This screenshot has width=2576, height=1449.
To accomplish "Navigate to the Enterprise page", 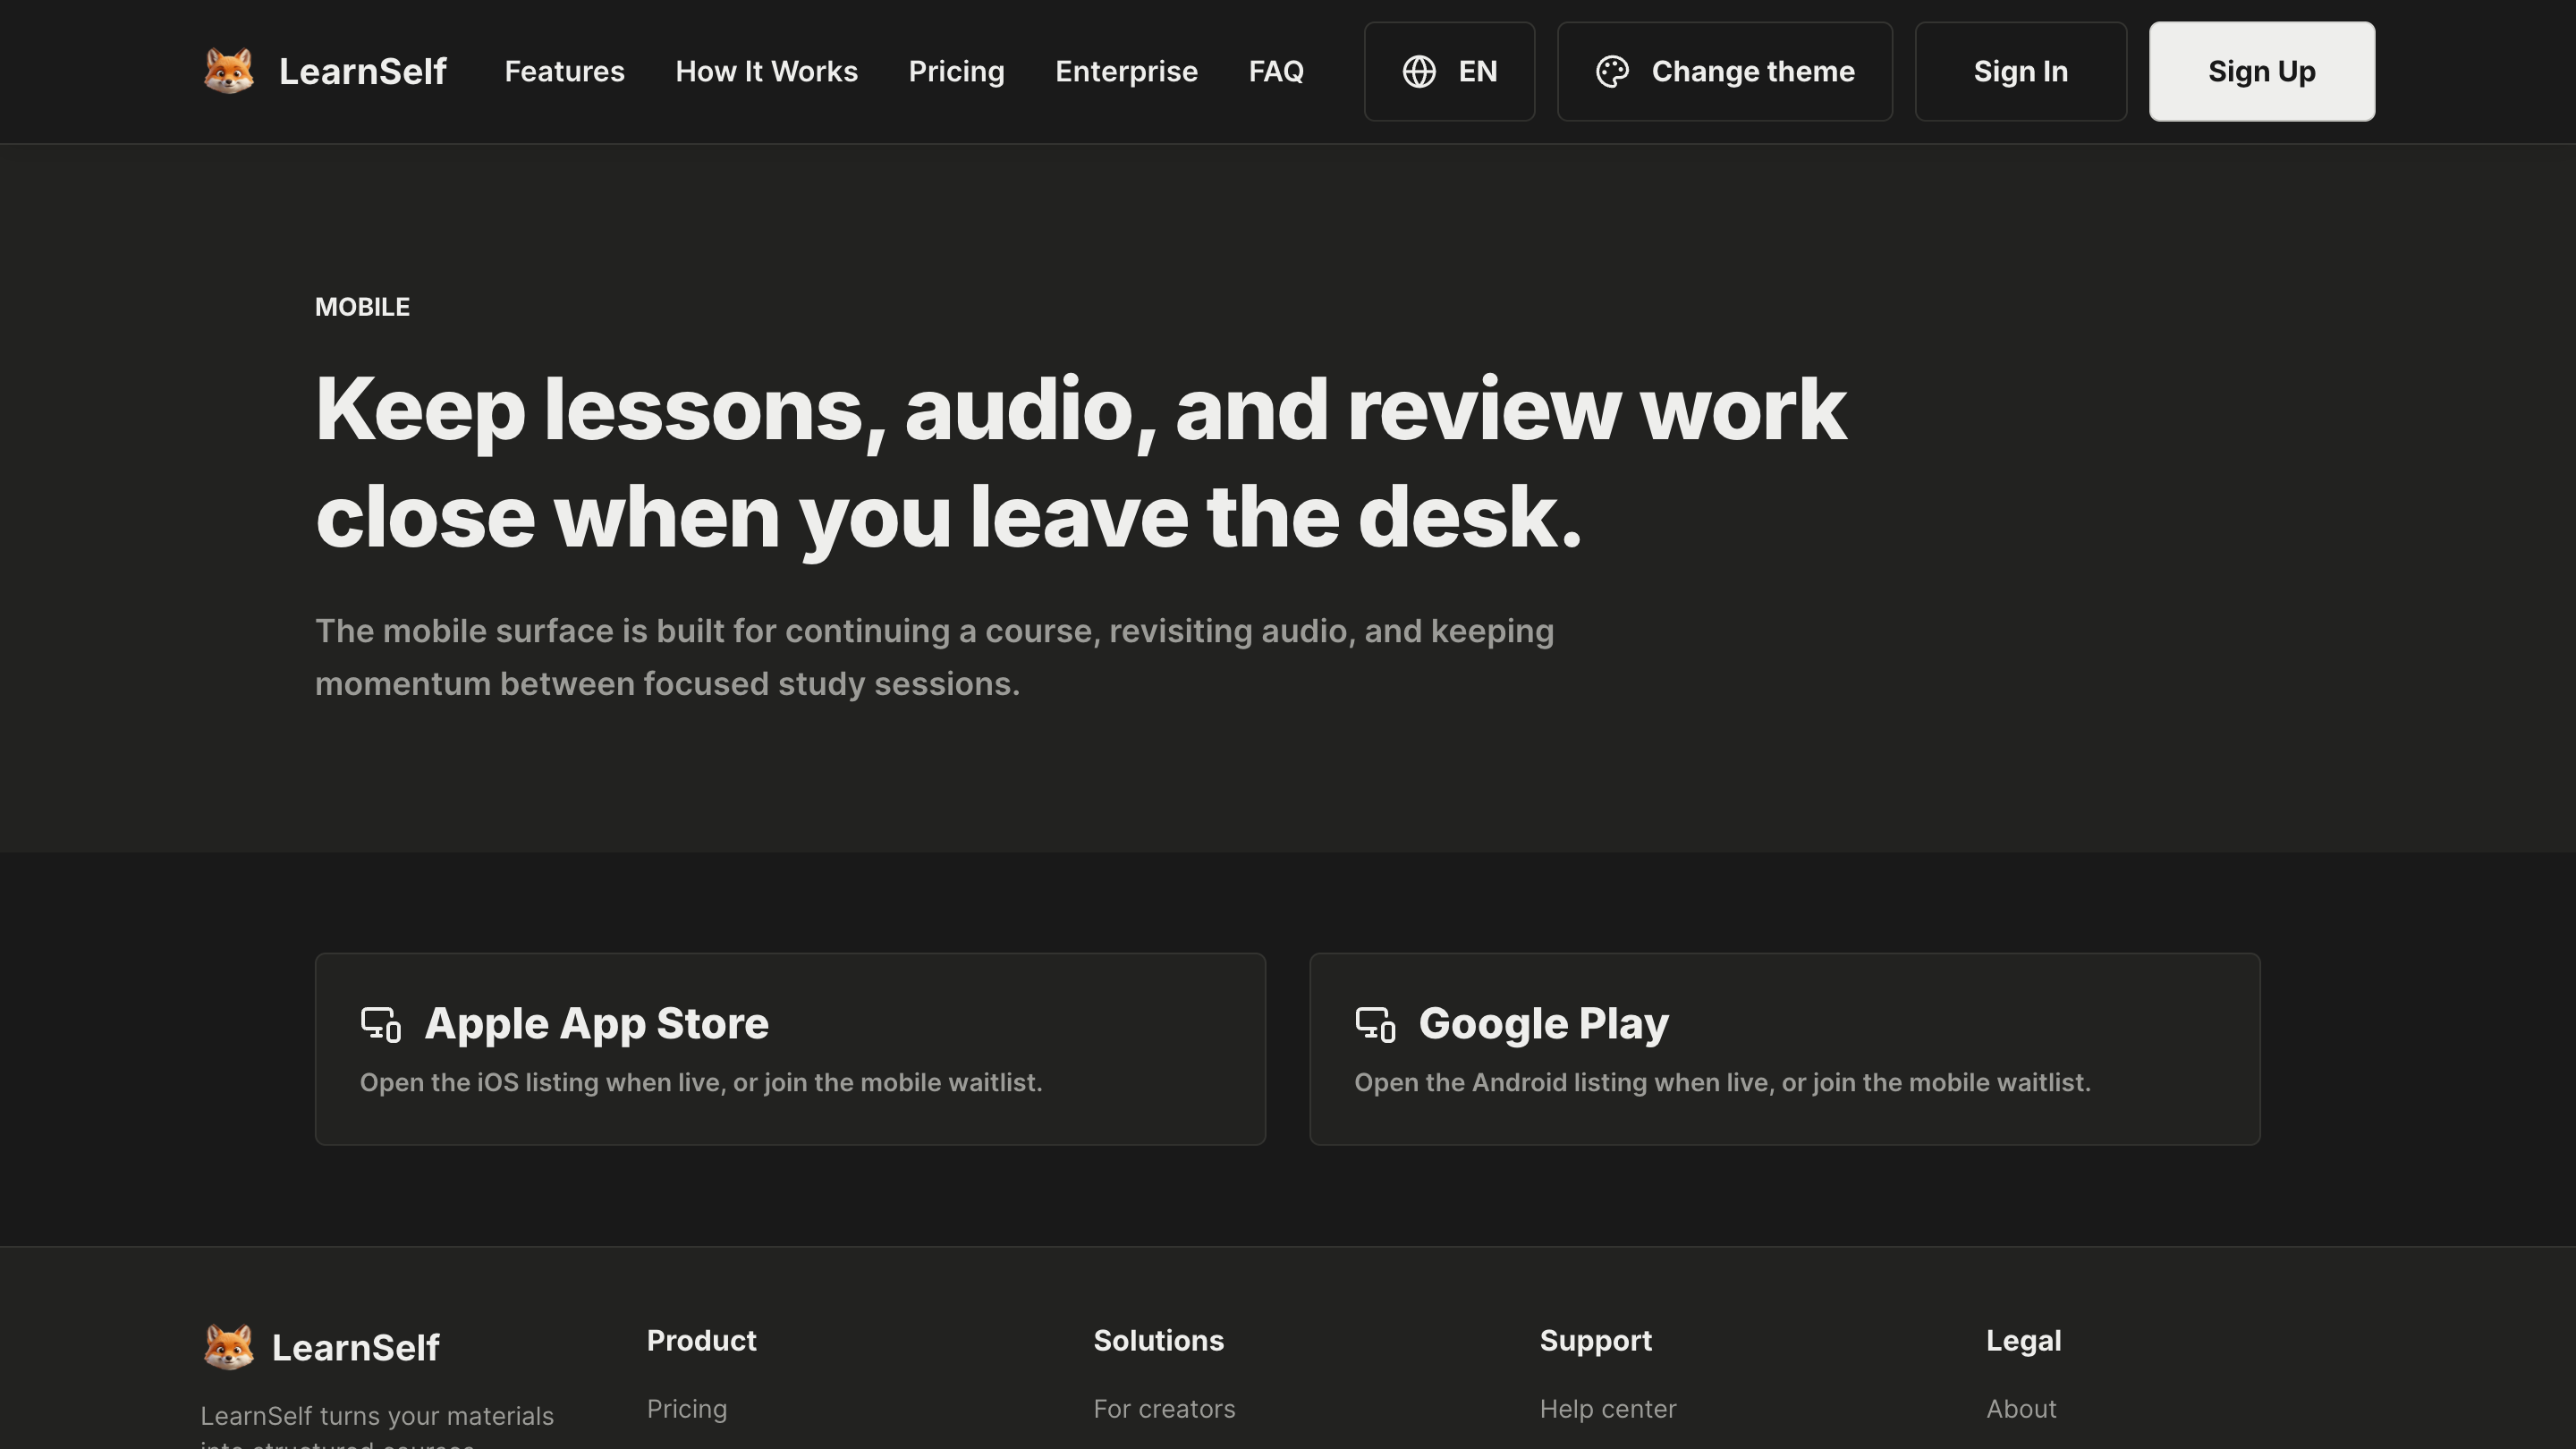I will (1126, 71).
